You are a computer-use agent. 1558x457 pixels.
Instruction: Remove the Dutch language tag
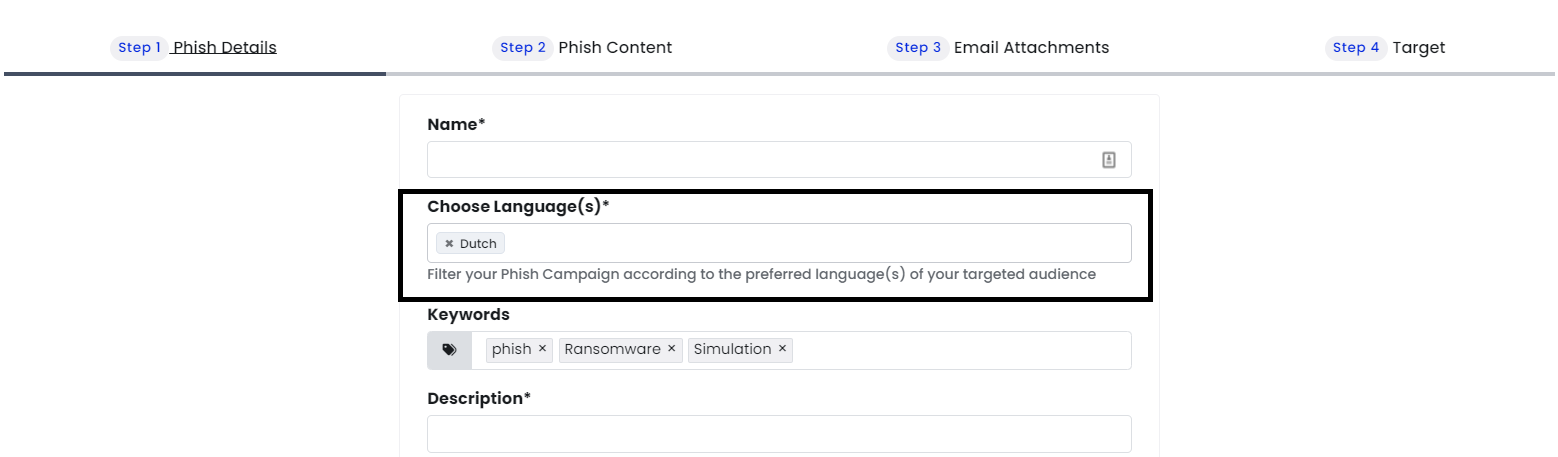449,244
